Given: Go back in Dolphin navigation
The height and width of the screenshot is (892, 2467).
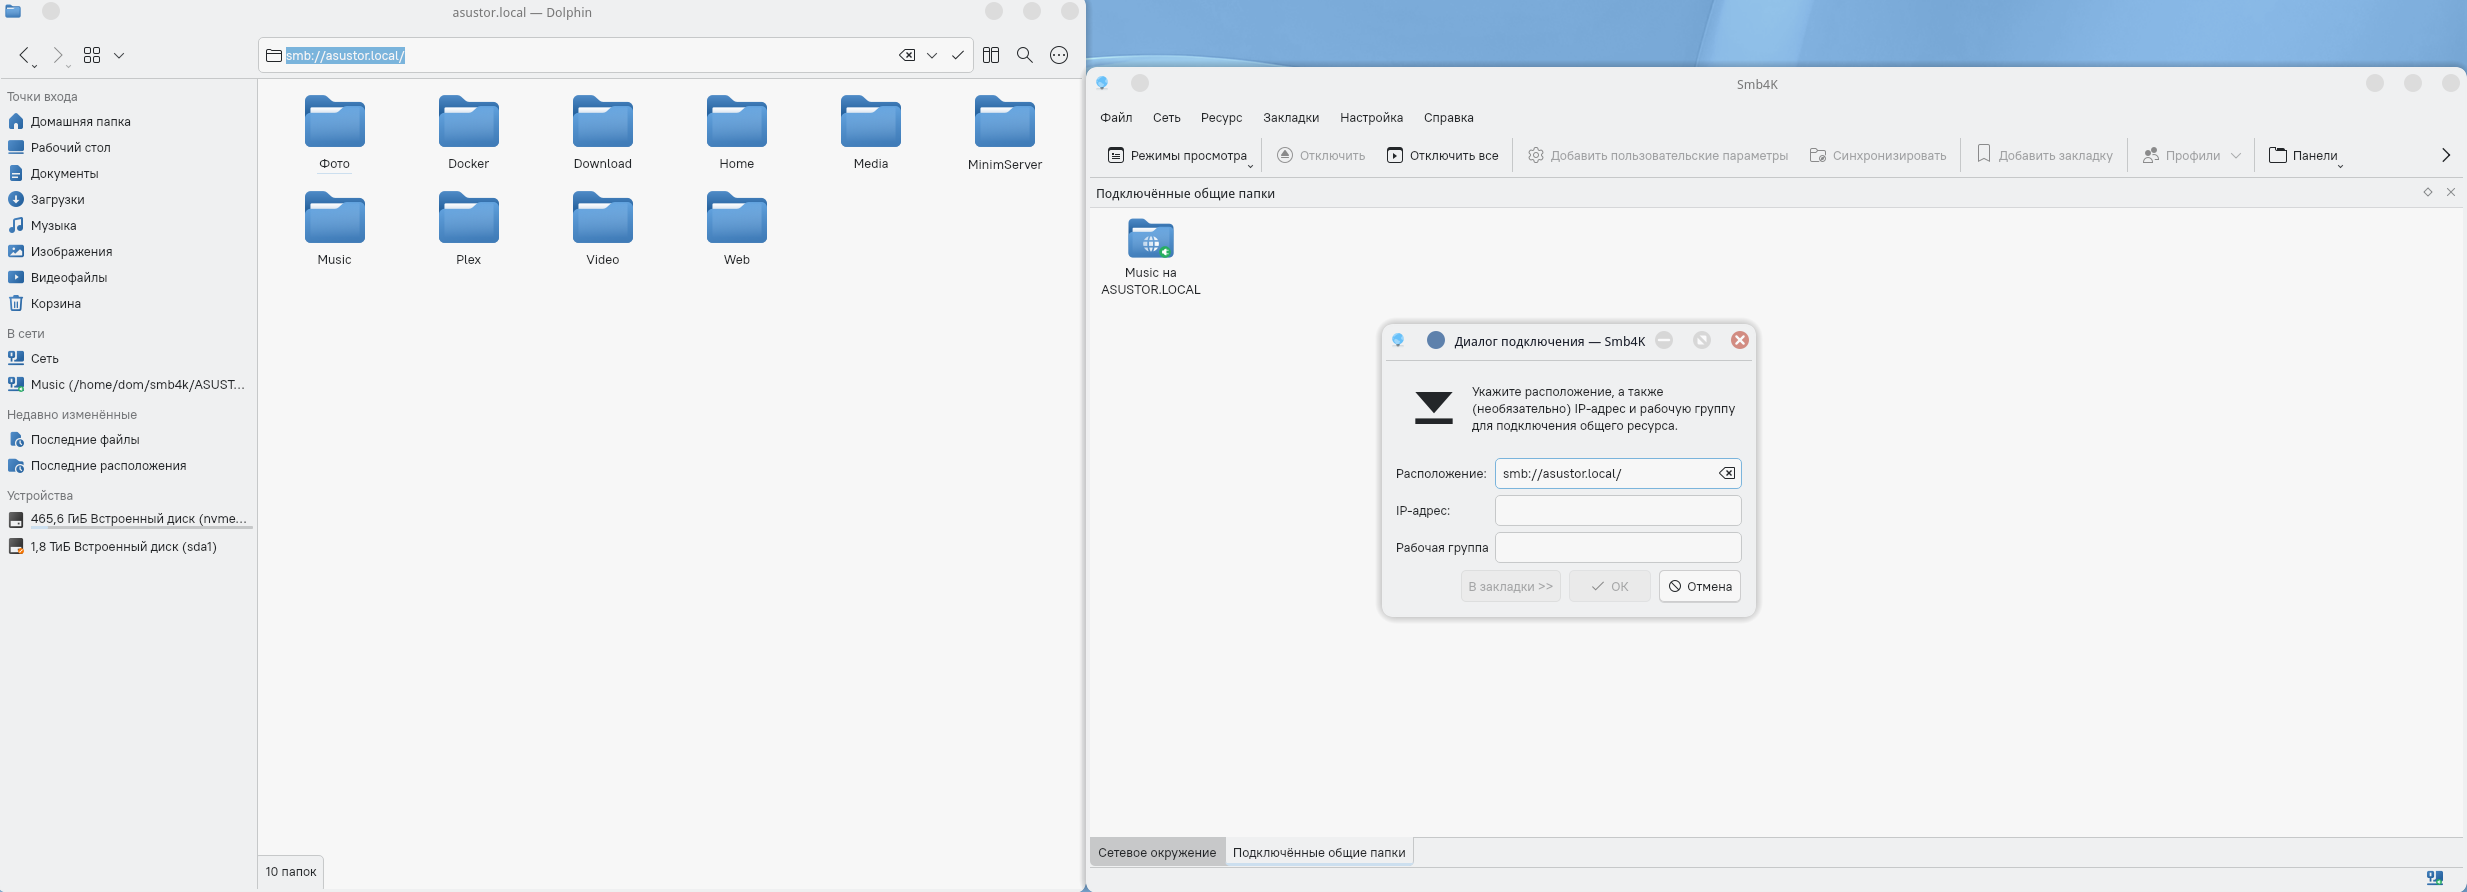Looking at the screenshot, I should (25, 55).
